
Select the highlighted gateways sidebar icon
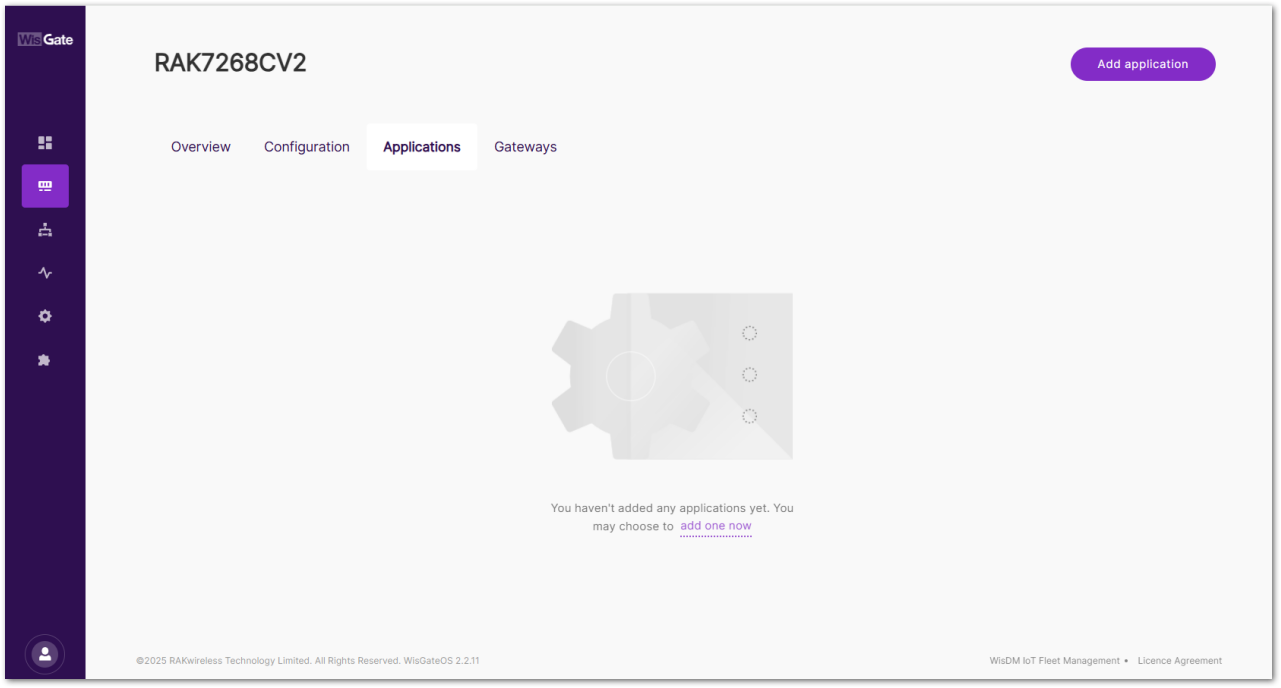(45, 186)
